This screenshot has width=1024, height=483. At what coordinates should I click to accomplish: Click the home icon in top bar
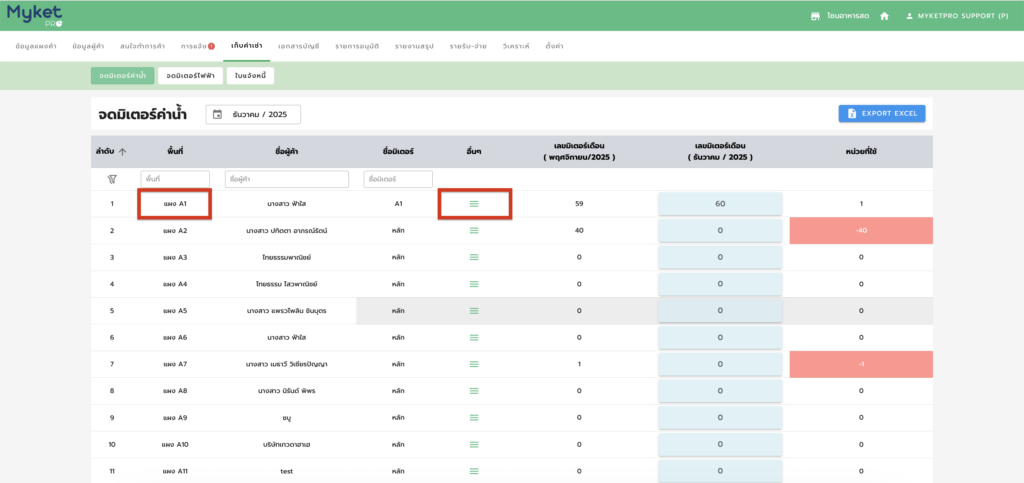pos(884,16)
